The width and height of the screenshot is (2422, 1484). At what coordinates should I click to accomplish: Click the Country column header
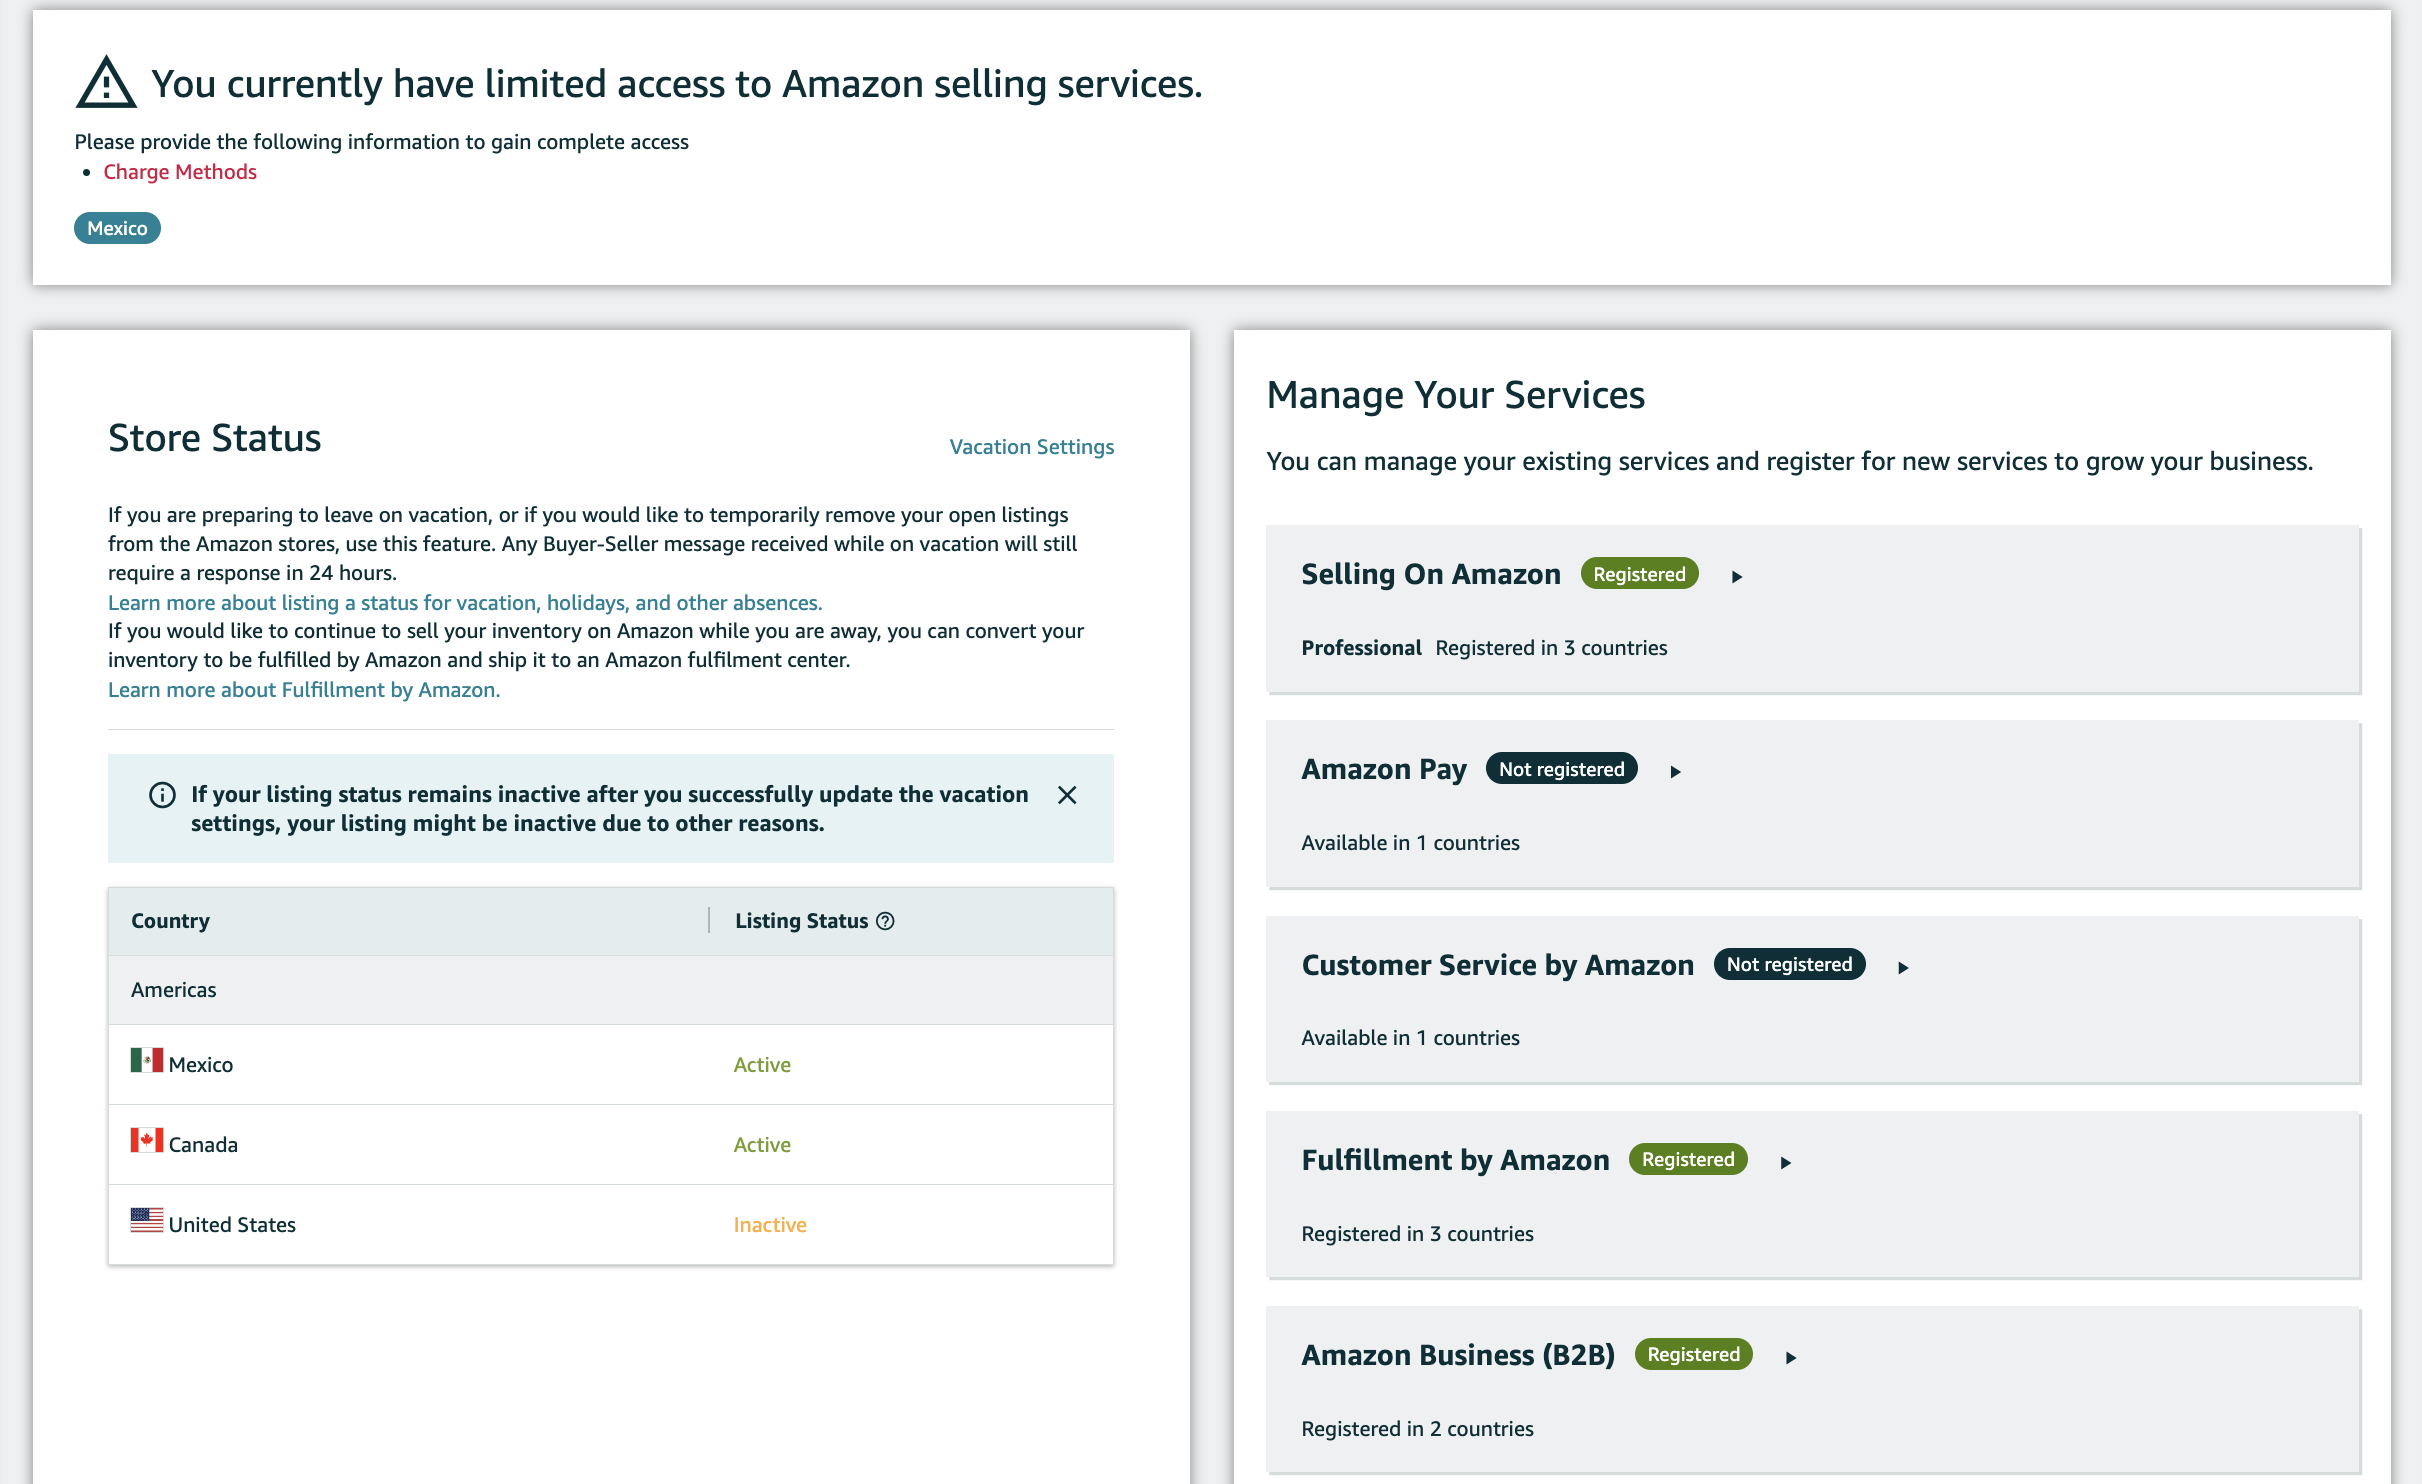(x=170, y=920)
